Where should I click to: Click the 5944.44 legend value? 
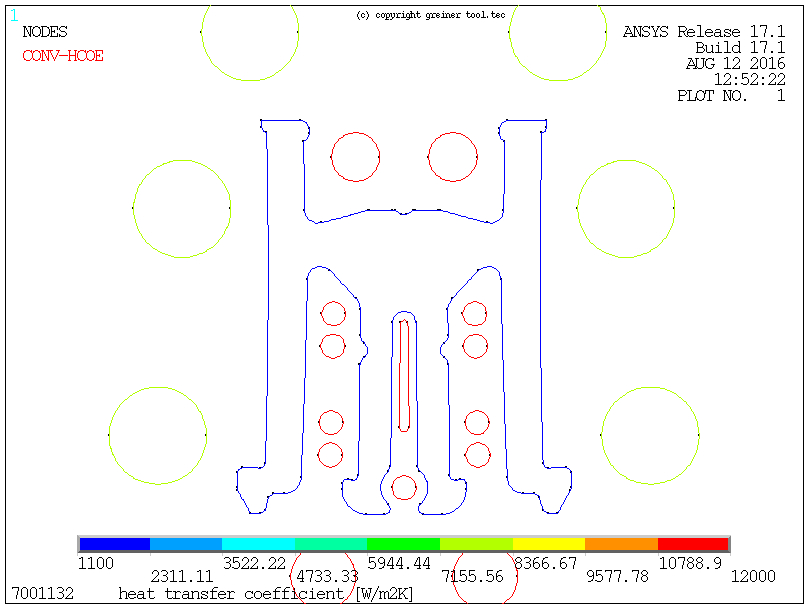[399, 563]
